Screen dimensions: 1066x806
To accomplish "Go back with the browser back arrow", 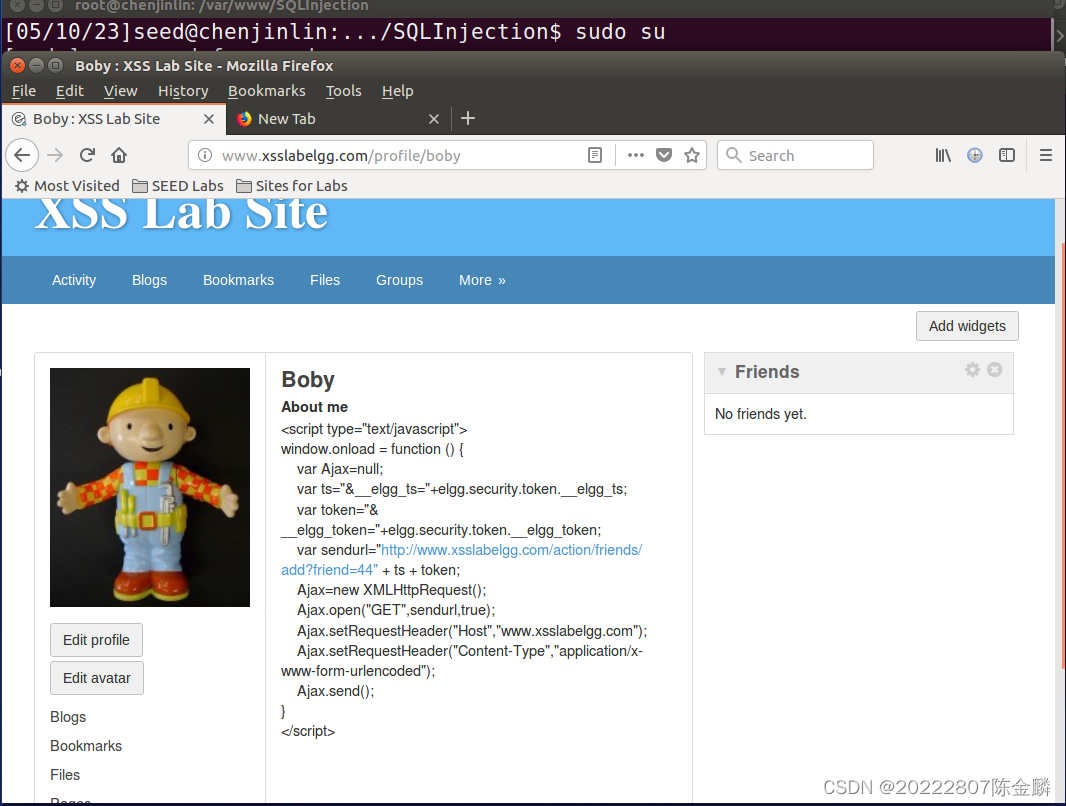I will tap(22, 156).
